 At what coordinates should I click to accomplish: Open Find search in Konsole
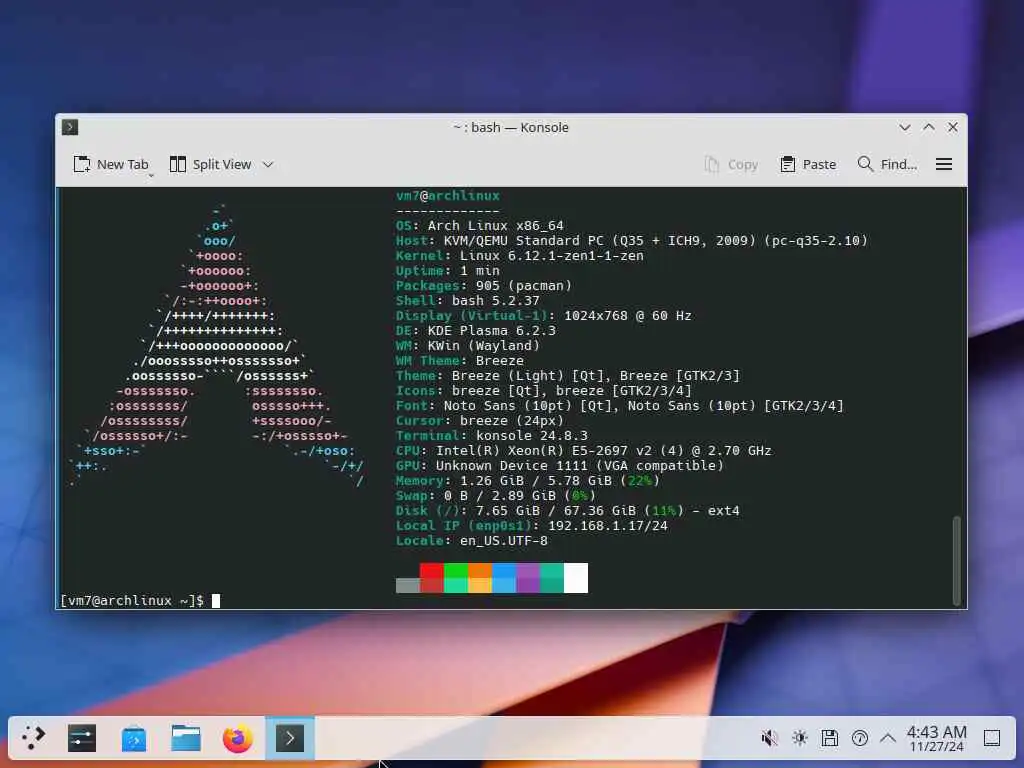pos(887,165)
